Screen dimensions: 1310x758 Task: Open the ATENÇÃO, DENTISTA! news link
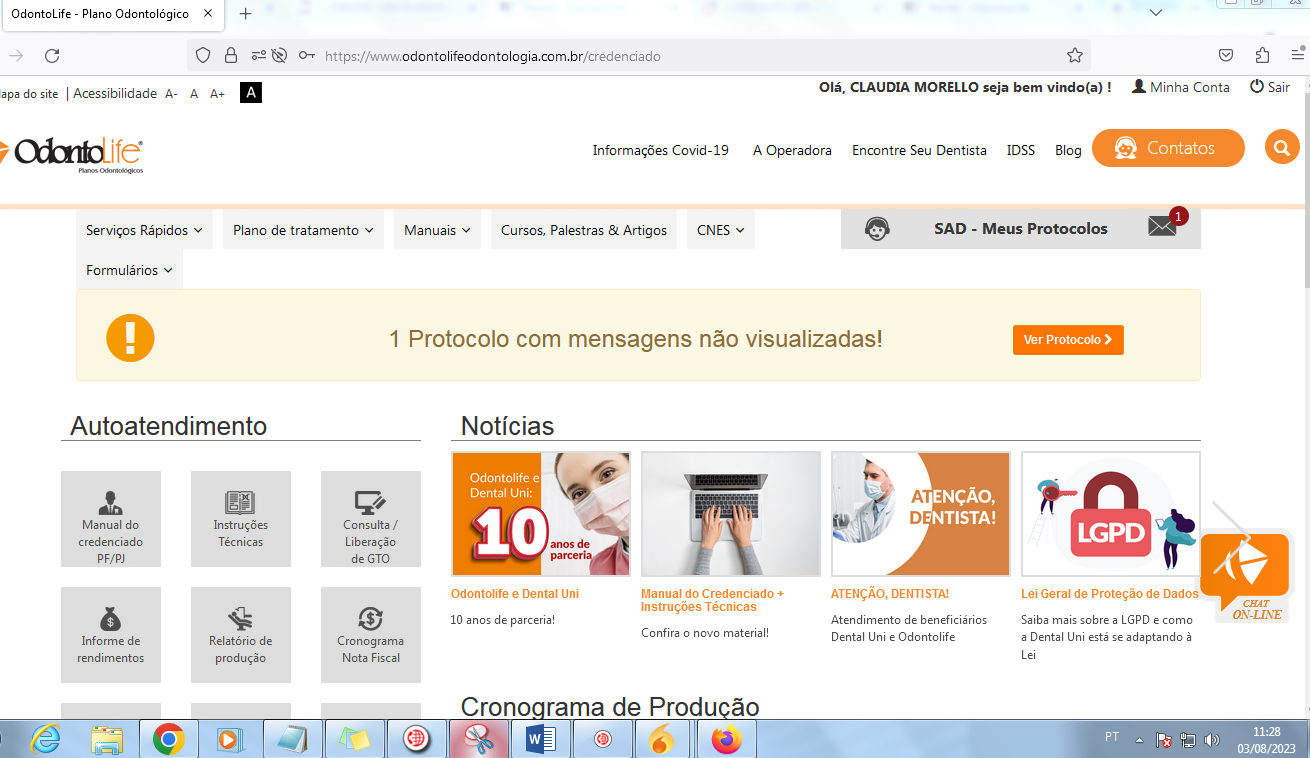[x=890, y=594]
